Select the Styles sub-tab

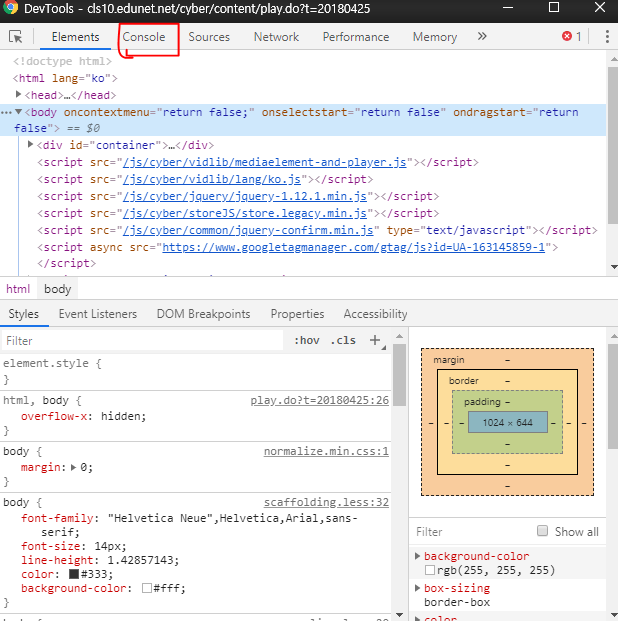[x=24, y=314]
